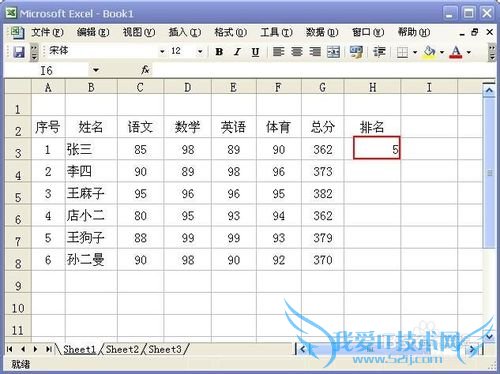Toggle Italic formatting

click(237, 52)
